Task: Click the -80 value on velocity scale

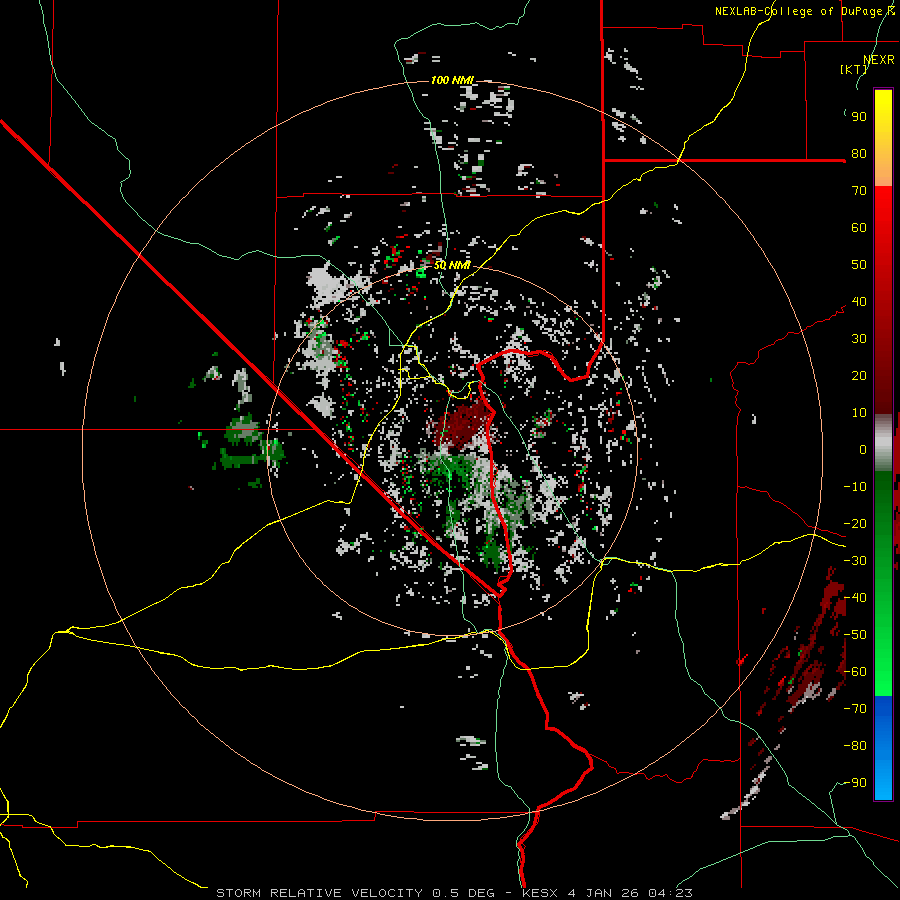Action: point(855,746)
